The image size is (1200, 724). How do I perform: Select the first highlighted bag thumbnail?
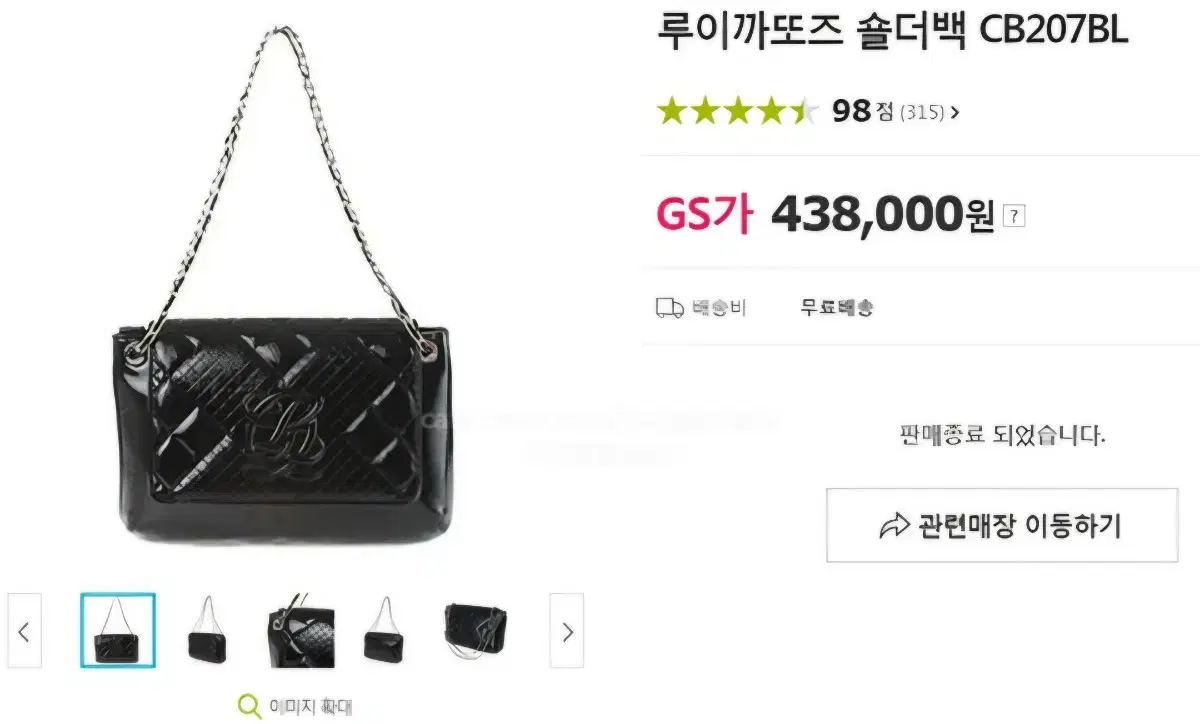coord(118,631)
